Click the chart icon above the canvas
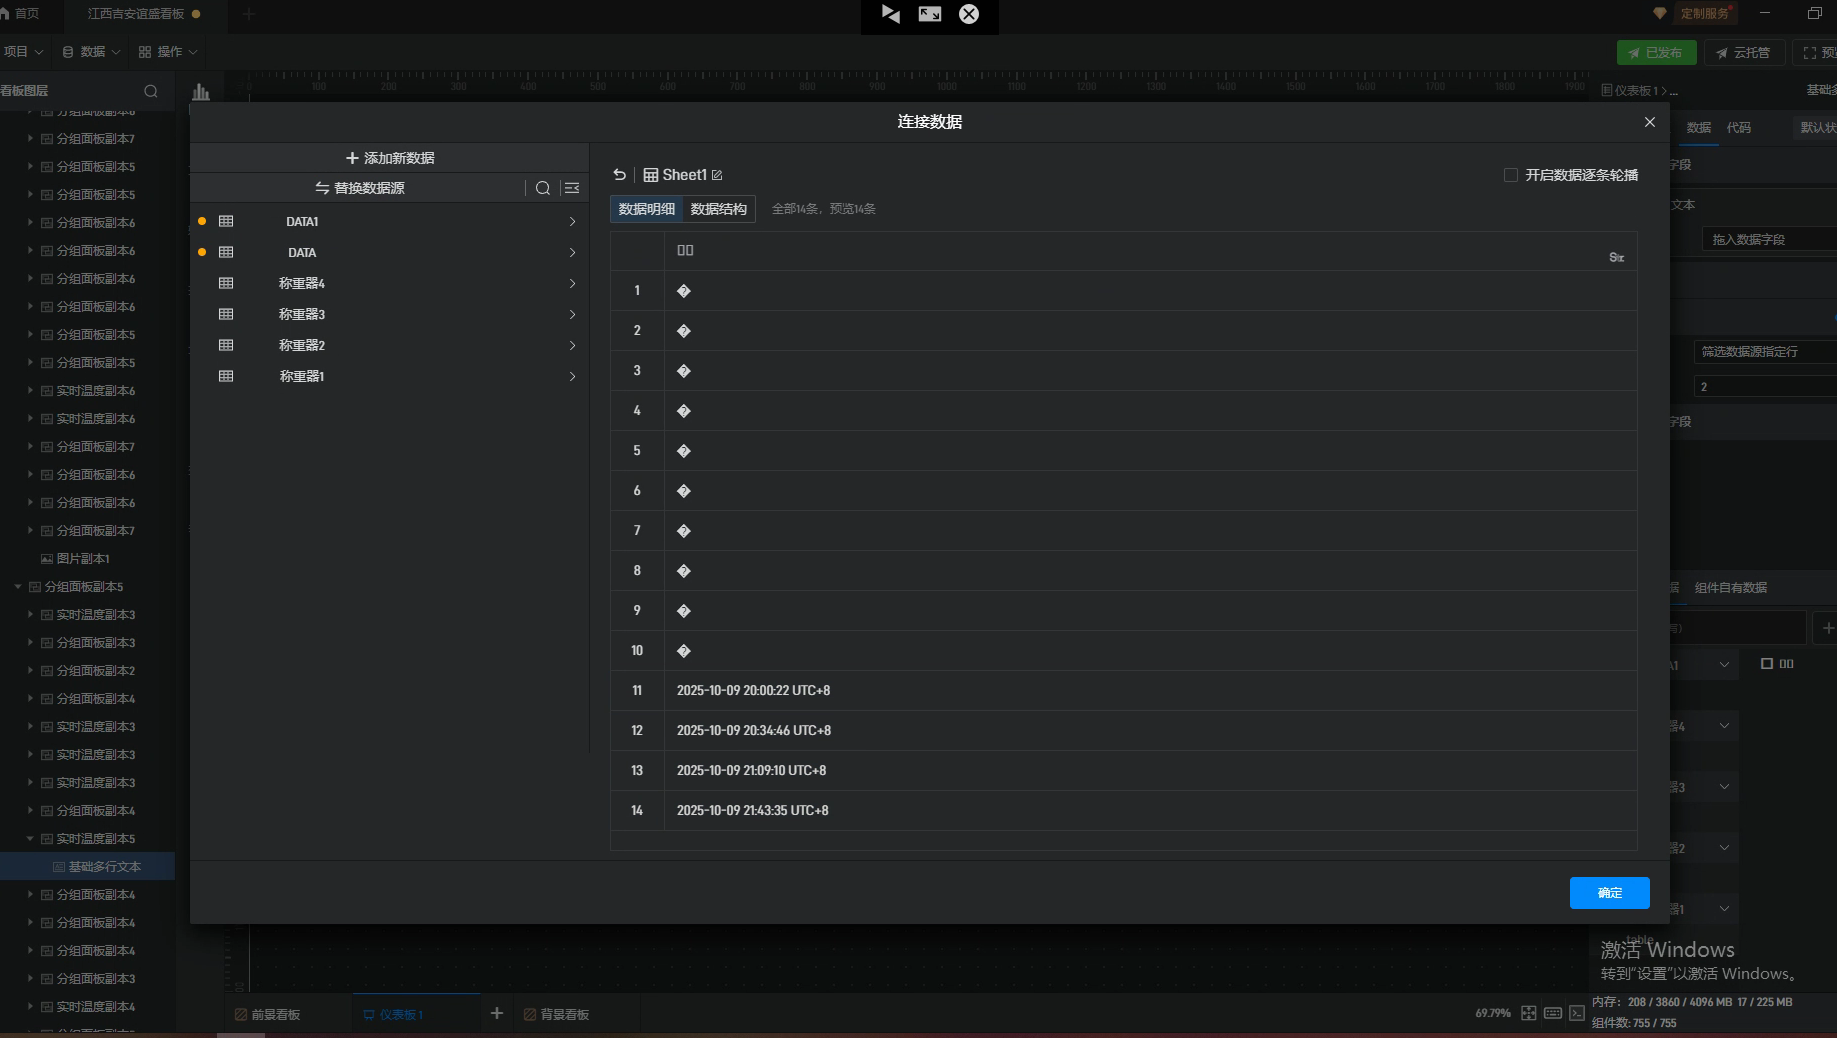The width and height of the screenshot is (1837, 1038). click(x=201, y=92)
